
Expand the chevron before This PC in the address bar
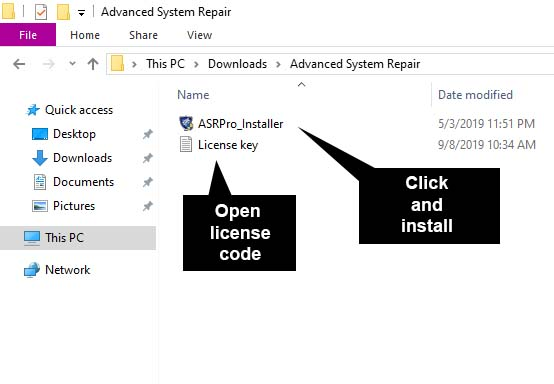pyautogui.click(x=134, y=64)
